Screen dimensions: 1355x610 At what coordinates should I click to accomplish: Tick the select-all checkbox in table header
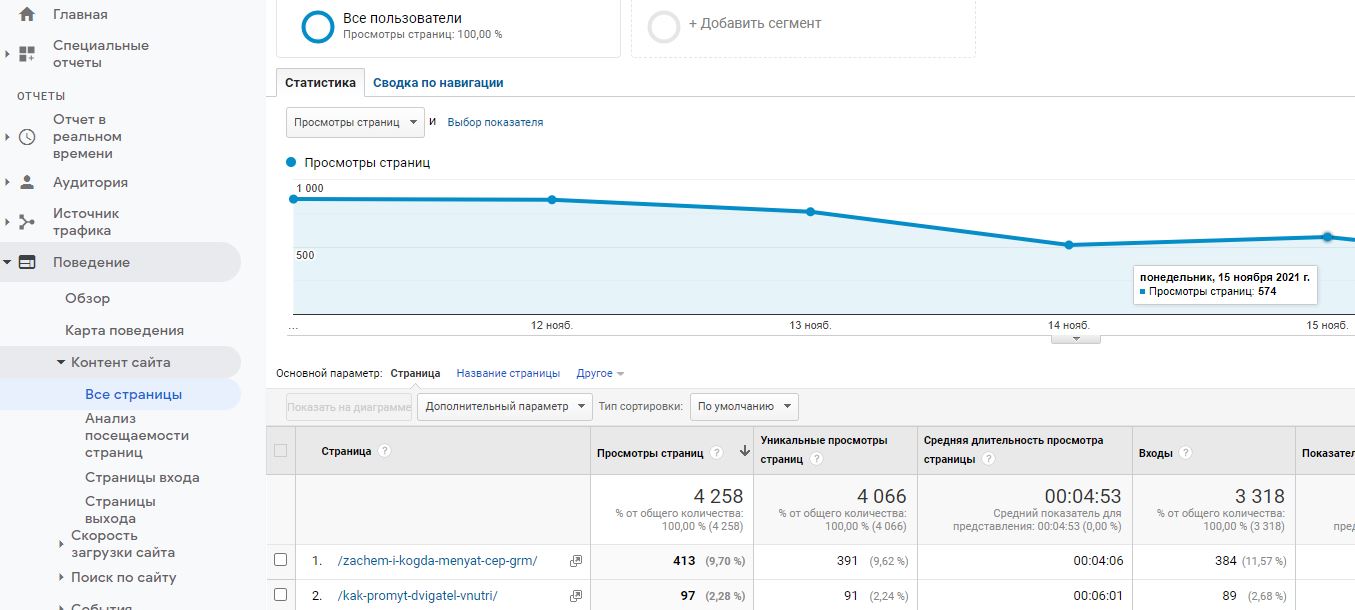(280, 451)
